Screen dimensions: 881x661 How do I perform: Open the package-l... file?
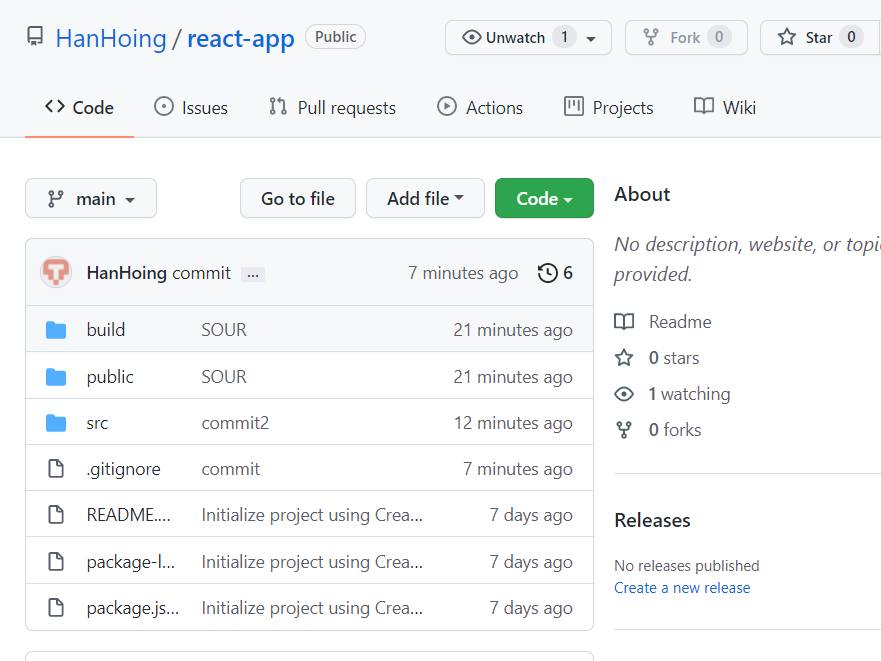pyautogui.click(x=130, y=562)
